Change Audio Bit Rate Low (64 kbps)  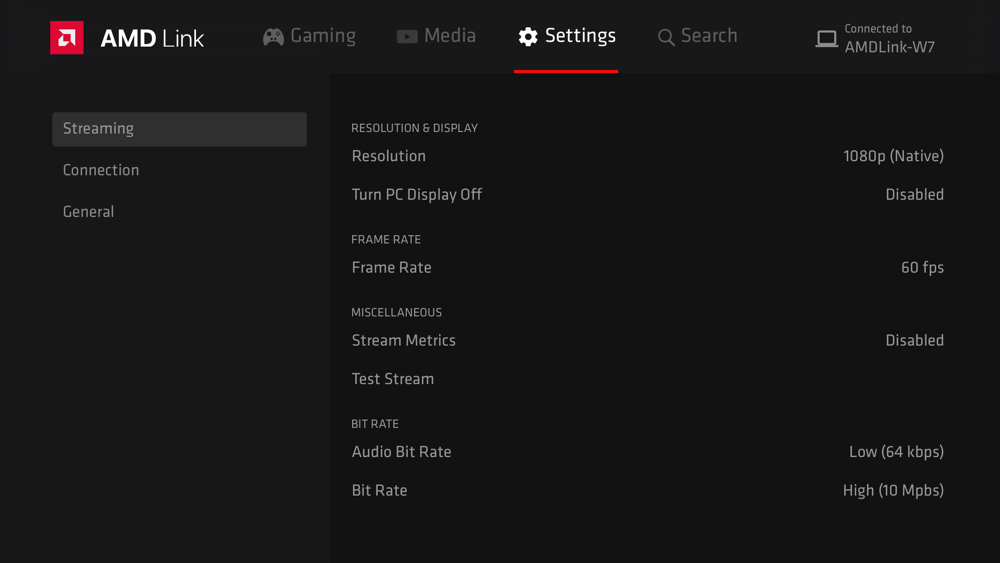click(x=896, y=452)
